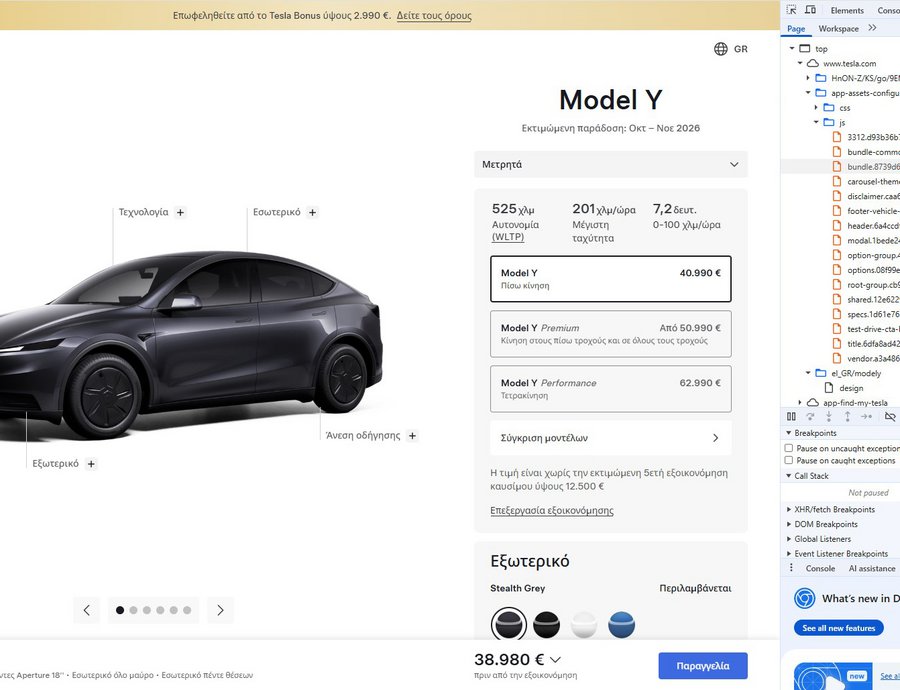Open the Elements tab in DevTools
The height and width of the screenshot is (690, 900).
click(x=847, y=10)
